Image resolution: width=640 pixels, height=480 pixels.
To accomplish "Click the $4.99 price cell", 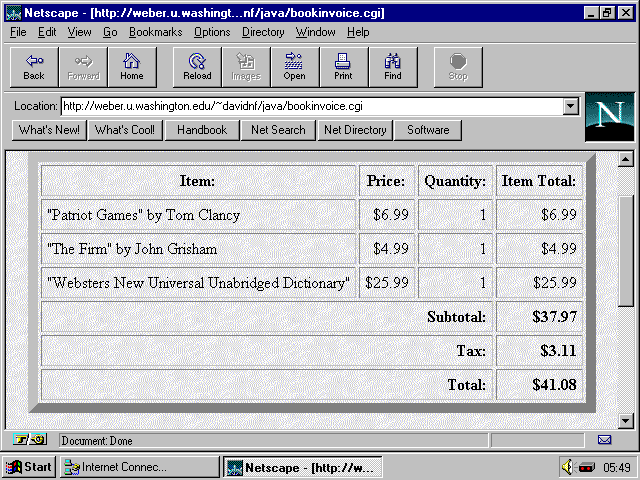I will tap(387, 249).
